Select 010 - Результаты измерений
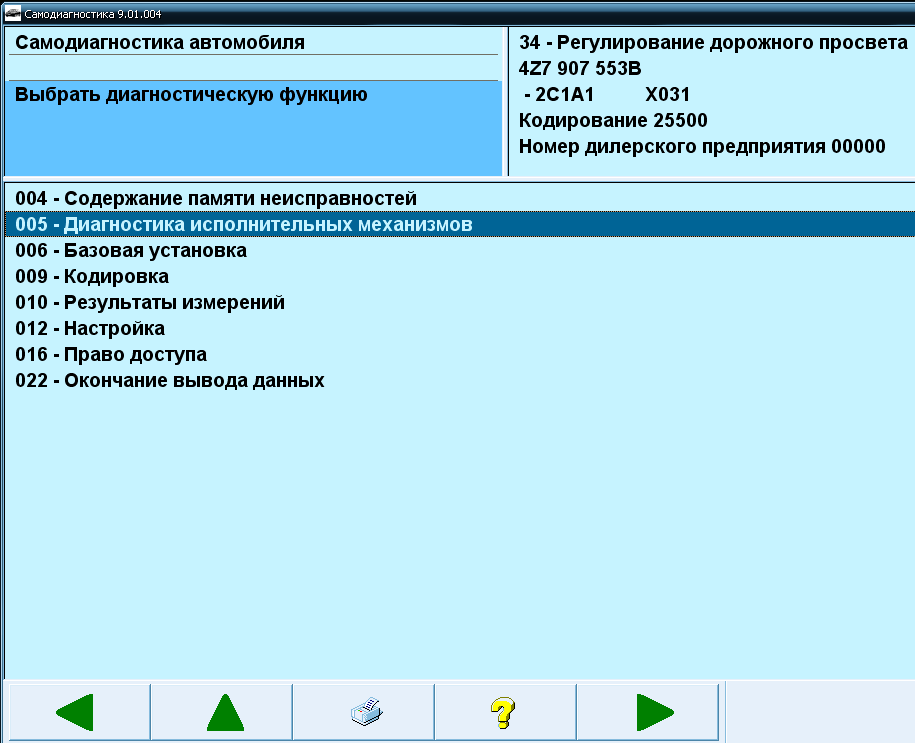This screenshot has width=915, height=743. pos(460,302)
